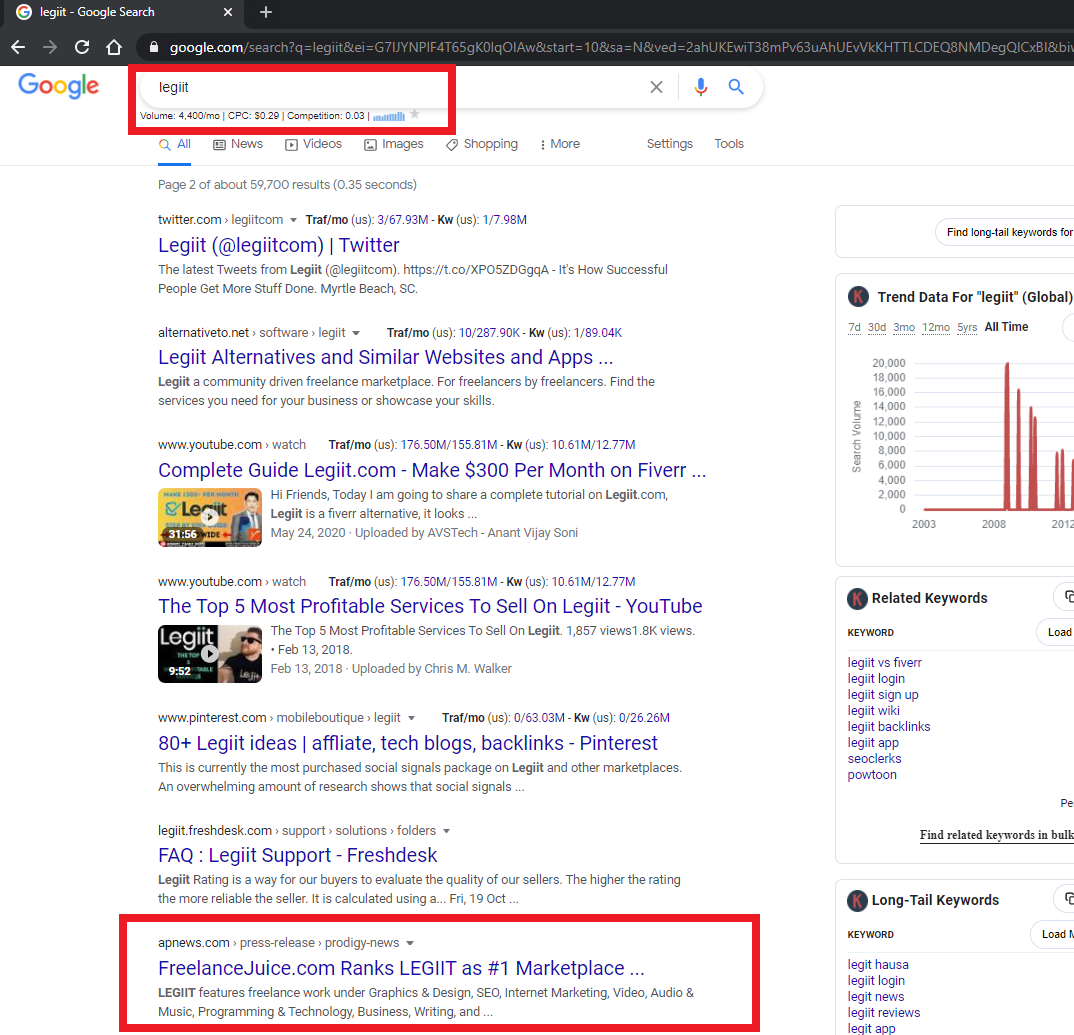Select 5yrs trend range
Screen dimensions: 1074x1035
(x=967, y=327)
